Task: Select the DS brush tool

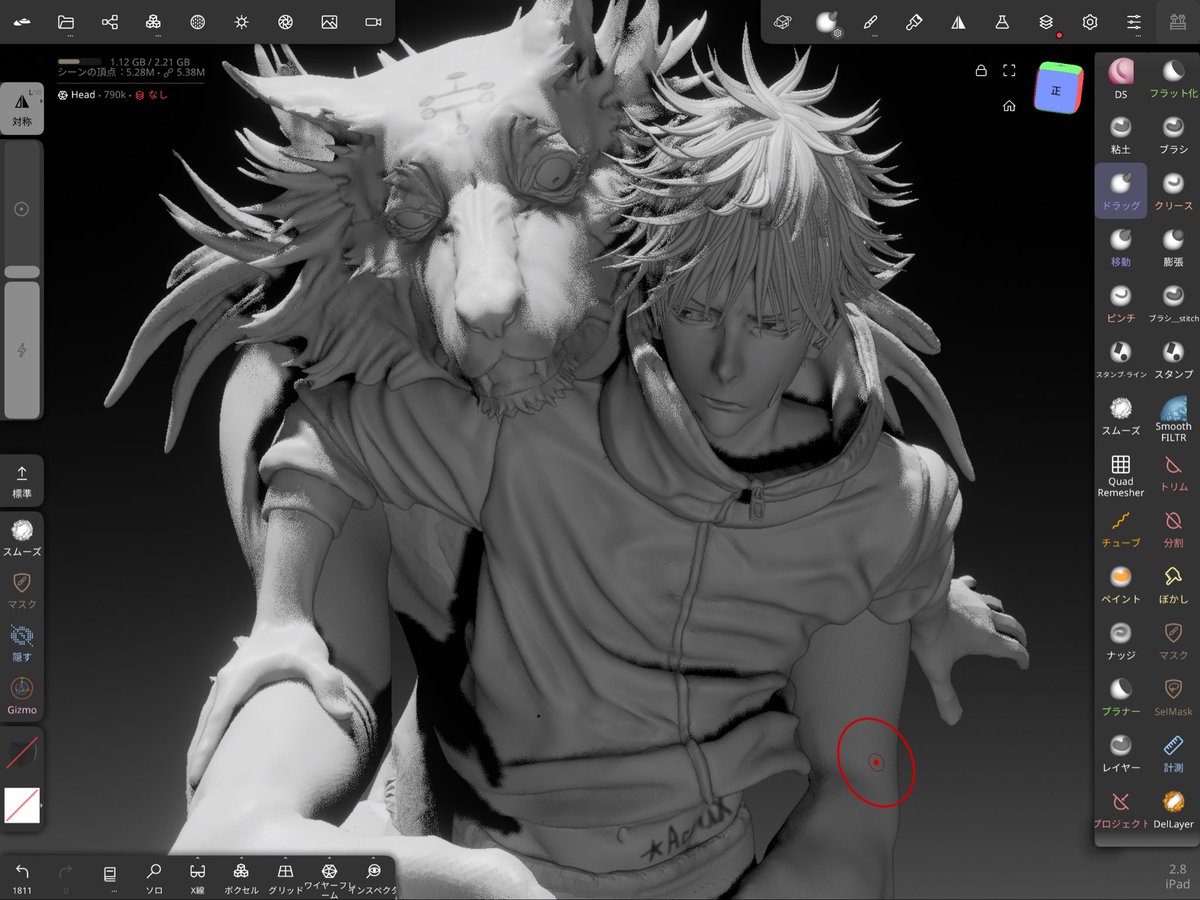Action: click(1121, 79)
